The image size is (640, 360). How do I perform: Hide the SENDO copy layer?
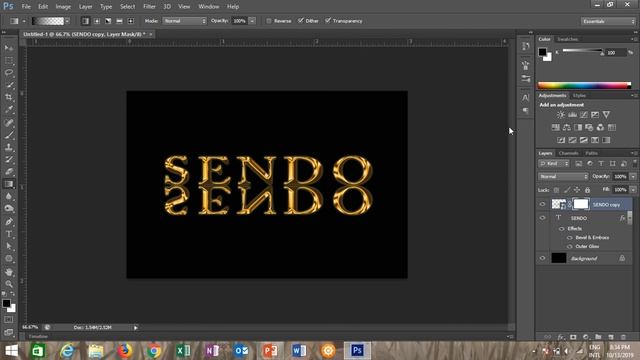click(542, 204)
